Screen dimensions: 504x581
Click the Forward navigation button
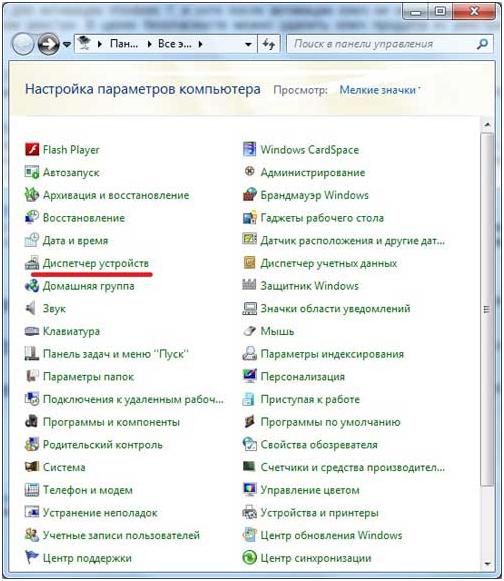click(x=49, y=44)
